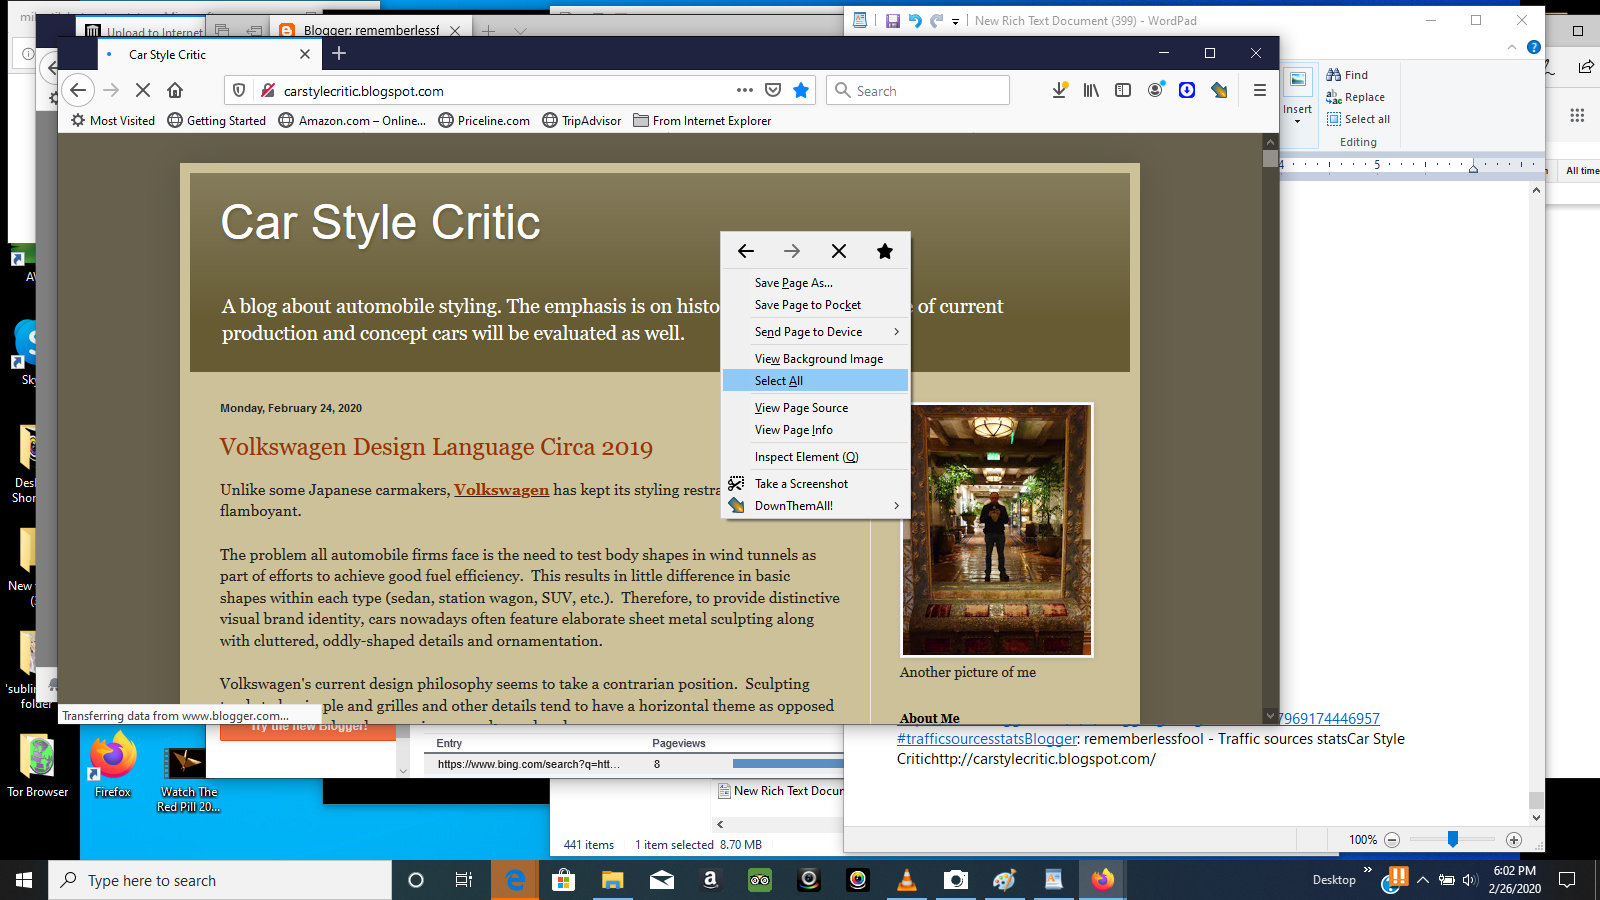Choose Save Page to Pocket menu entry

815,305
